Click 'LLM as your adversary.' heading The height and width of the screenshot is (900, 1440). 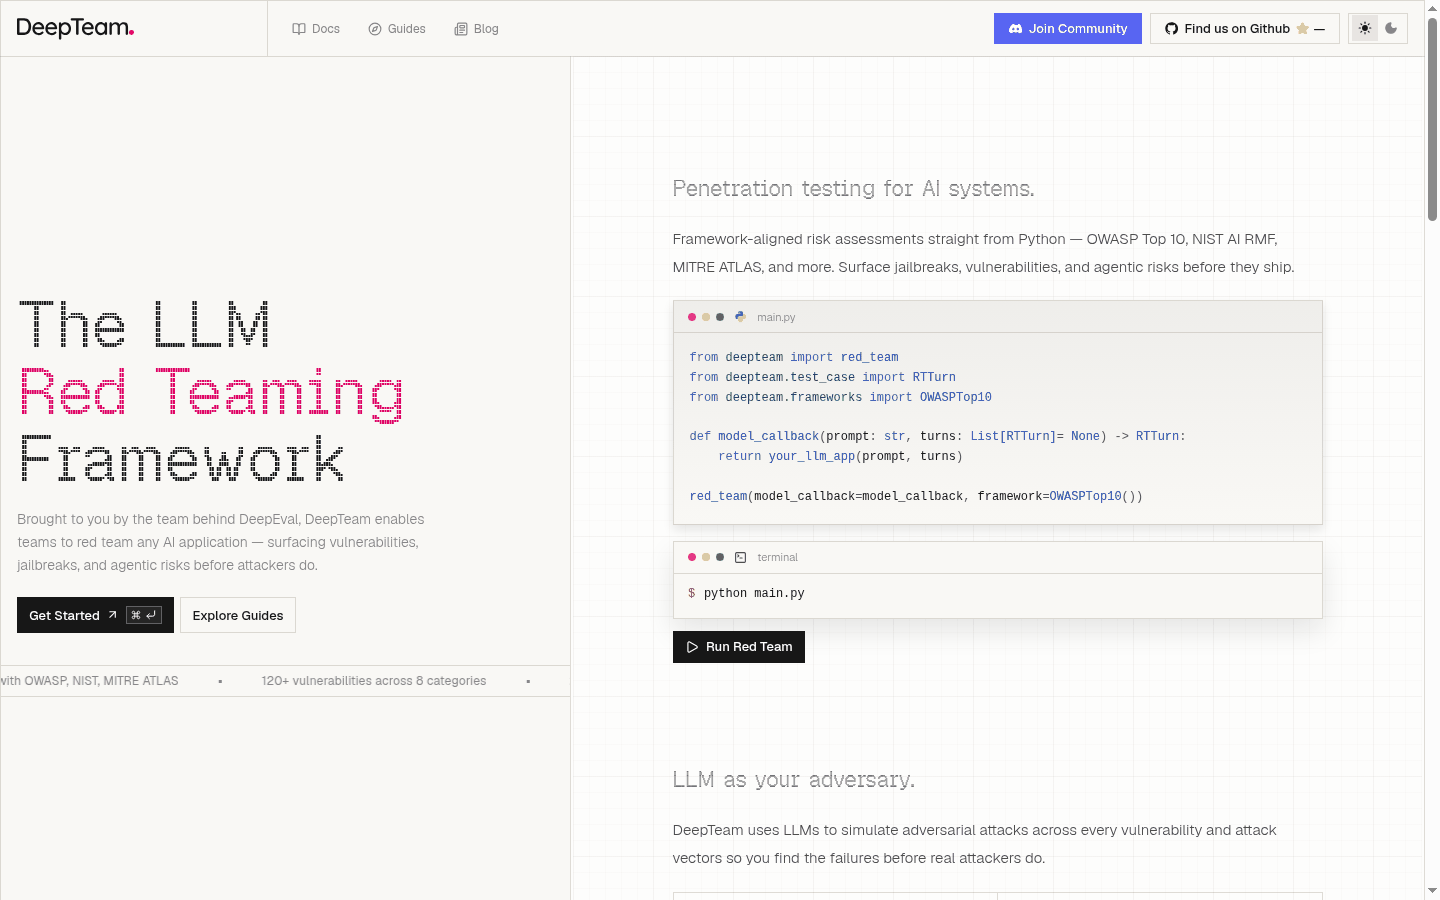(794, 779)
